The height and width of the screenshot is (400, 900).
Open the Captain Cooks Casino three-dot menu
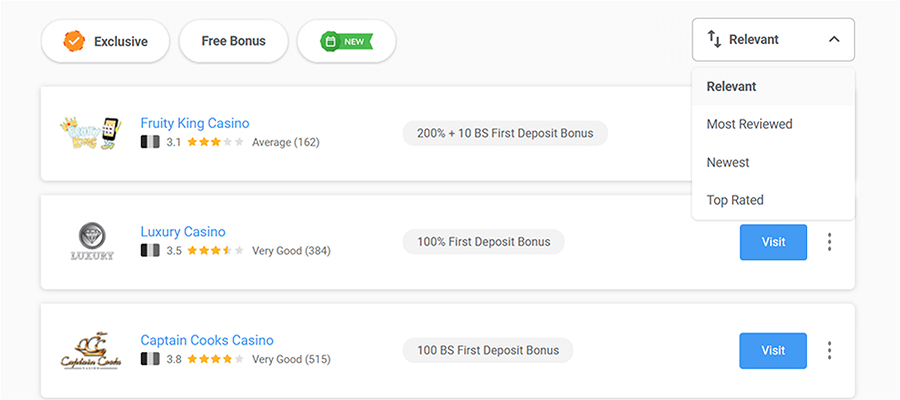tap(829, 350)
